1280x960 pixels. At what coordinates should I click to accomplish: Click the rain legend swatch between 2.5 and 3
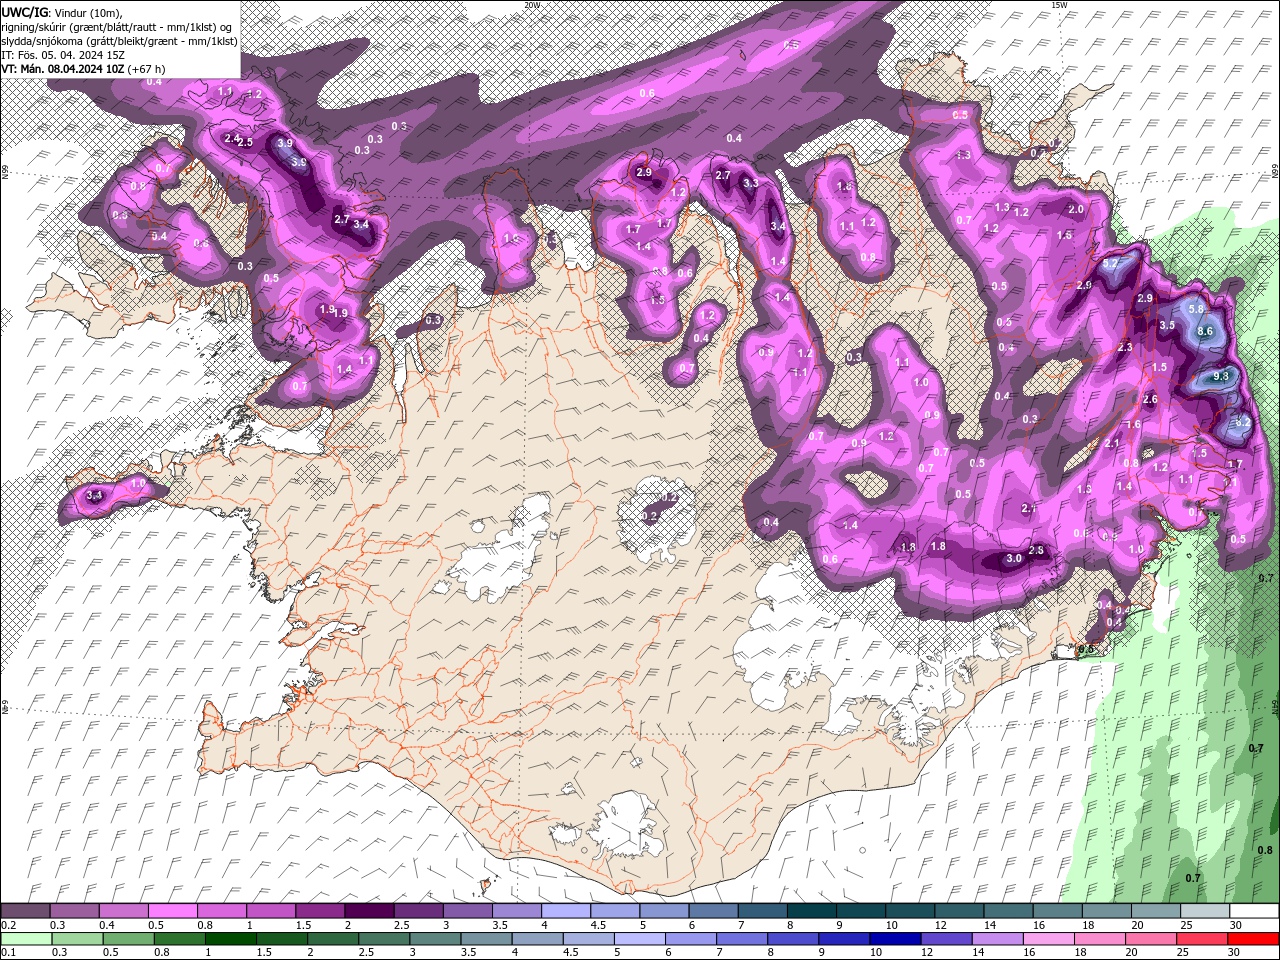tap(383, 939)
